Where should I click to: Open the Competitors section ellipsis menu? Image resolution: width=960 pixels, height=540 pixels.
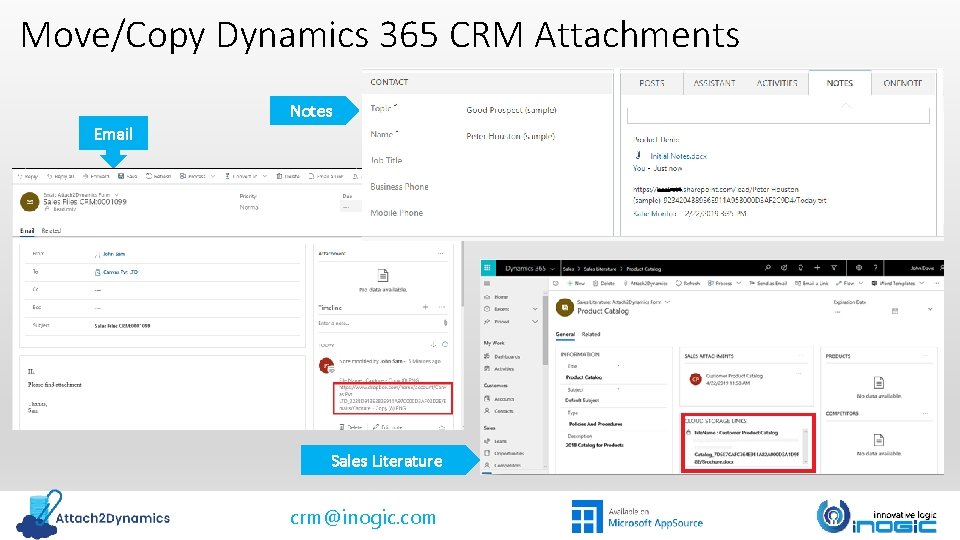click(925, 413)
